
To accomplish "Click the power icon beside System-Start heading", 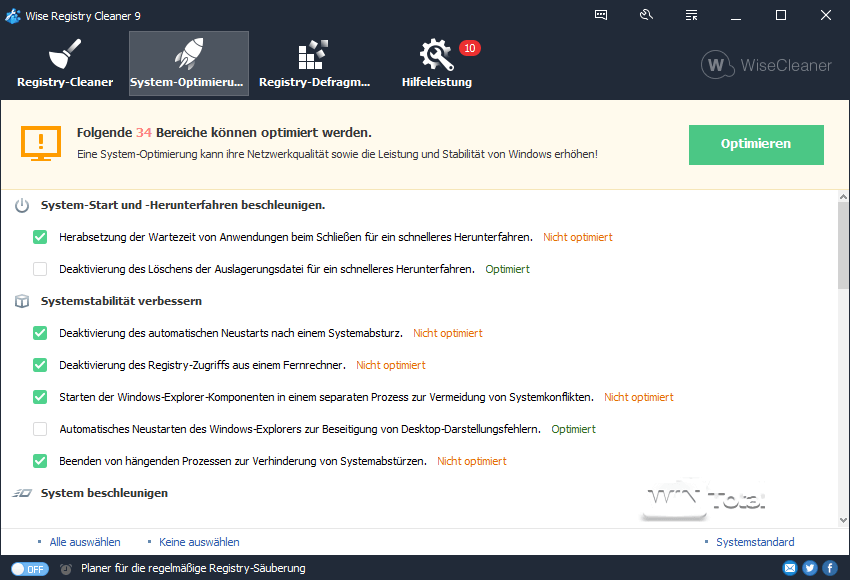I will pyautogui.click(x=22, y=205).
